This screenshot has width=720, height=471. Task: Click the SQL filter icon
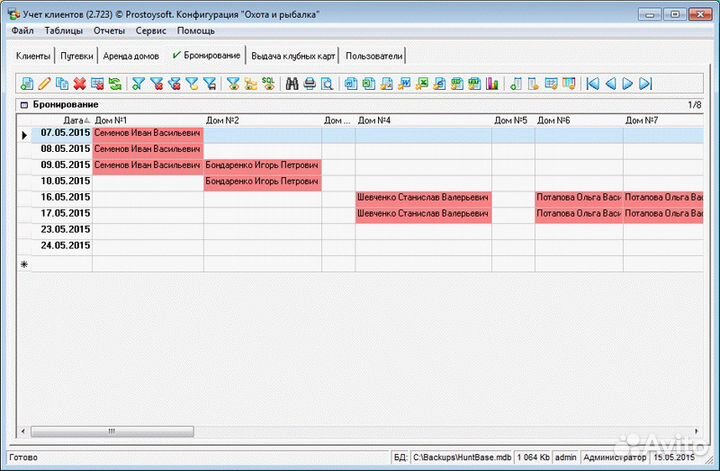[x=267, y=84]
